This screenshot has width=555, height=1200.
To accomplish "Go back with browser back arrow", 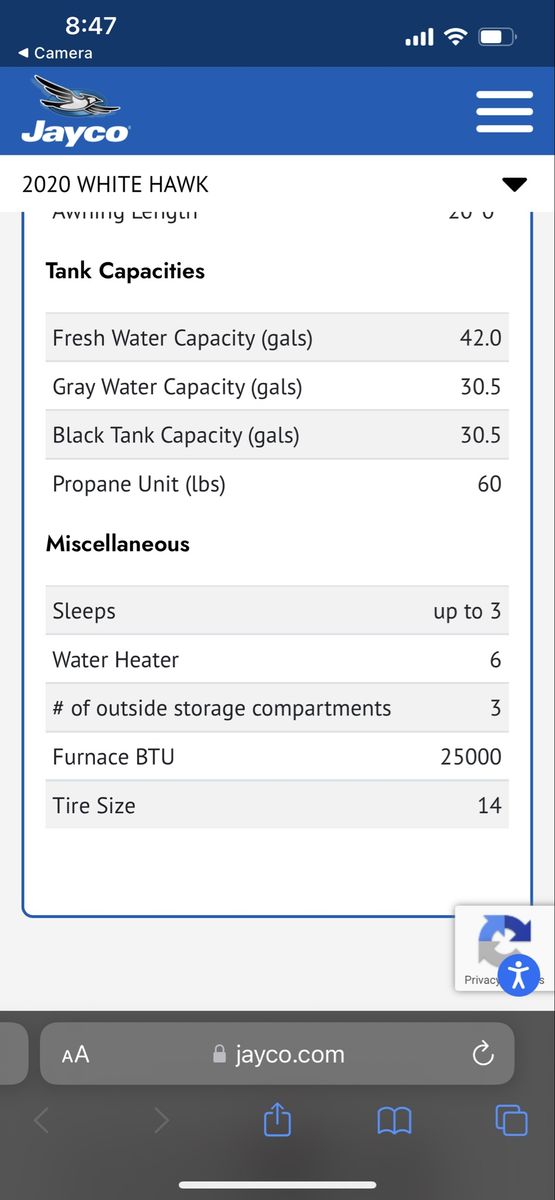I will tap(41, 1121).
